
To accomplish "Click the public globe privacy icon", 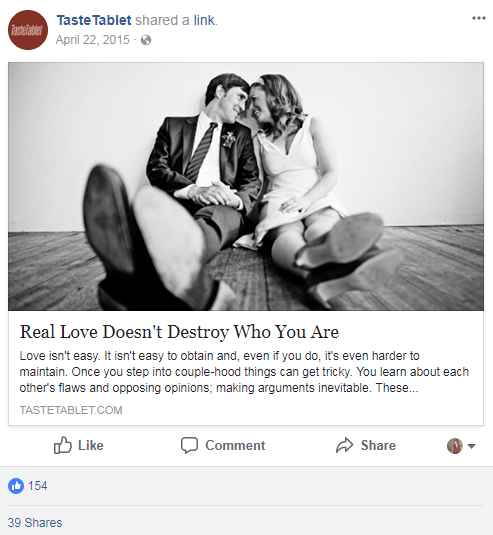I will pyautogui.click(x=146, y=40).
